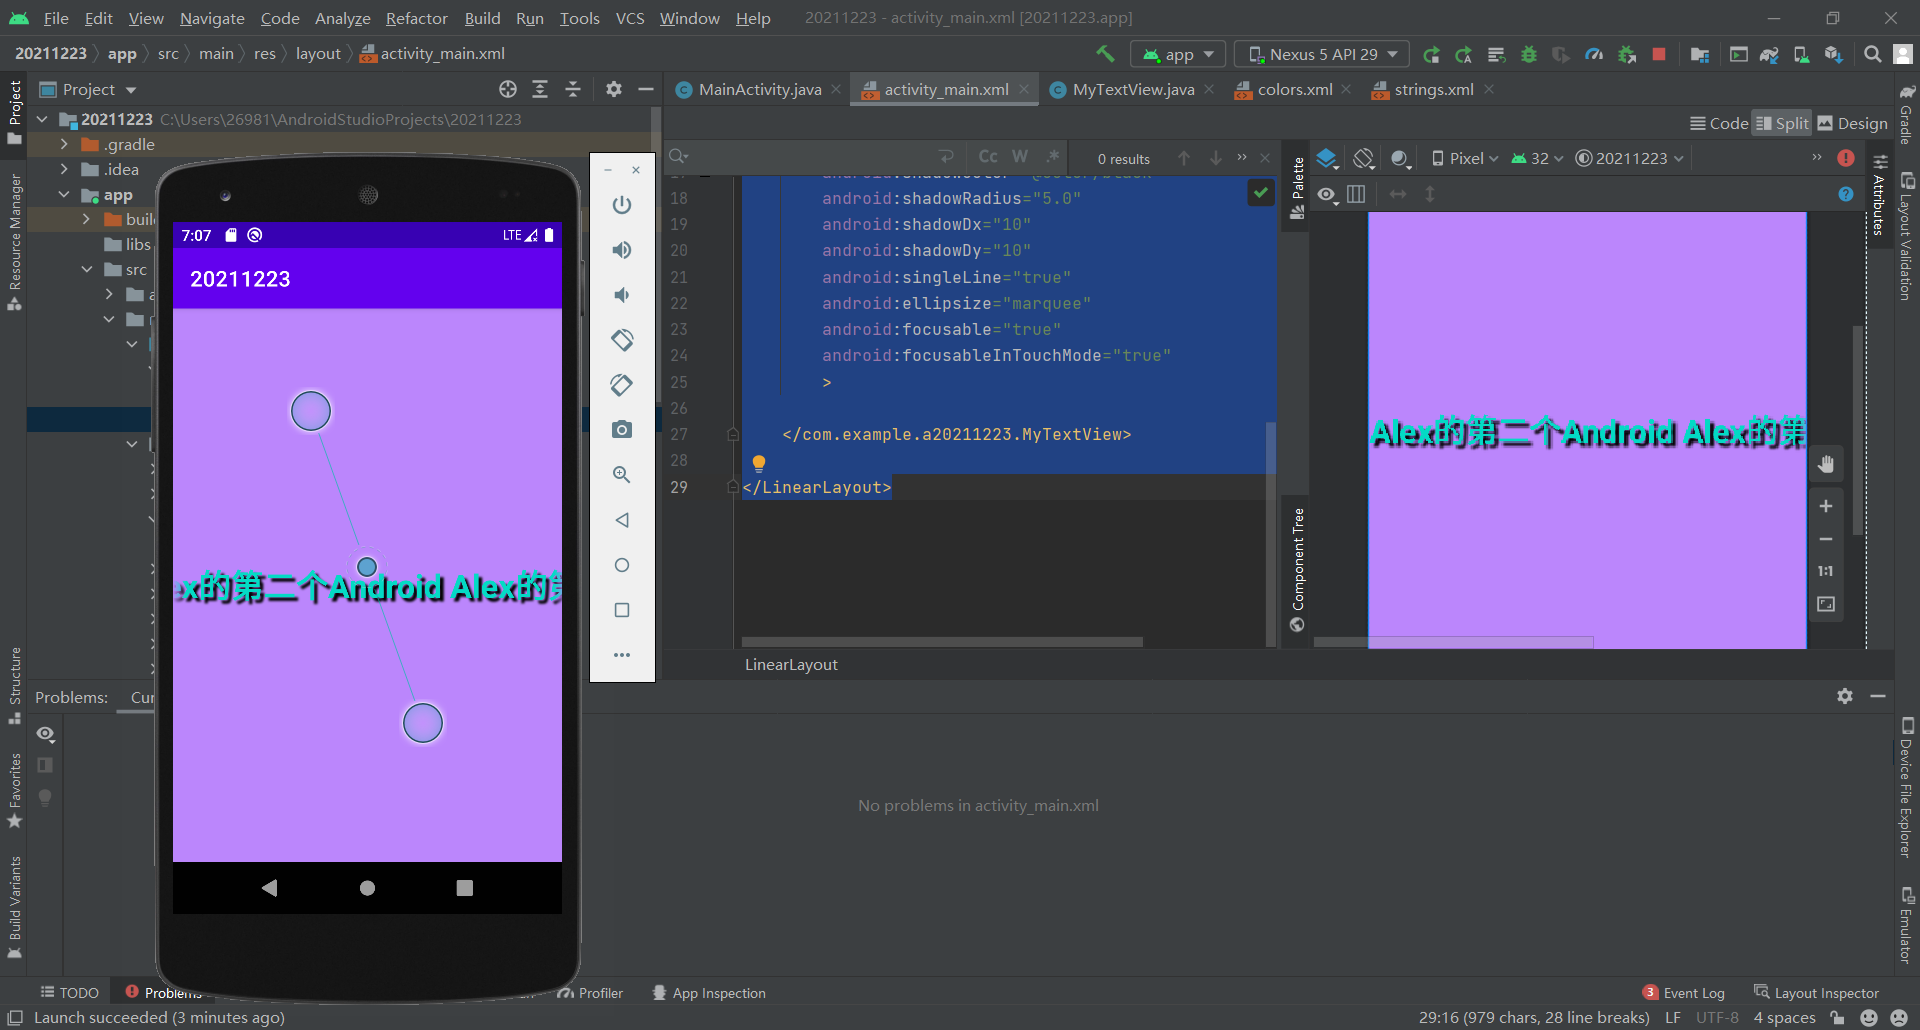The height and width of the screenshot is (1030, 1920).
Task: Raise emulator volume with volume up icon
Action: click(622, 250)
